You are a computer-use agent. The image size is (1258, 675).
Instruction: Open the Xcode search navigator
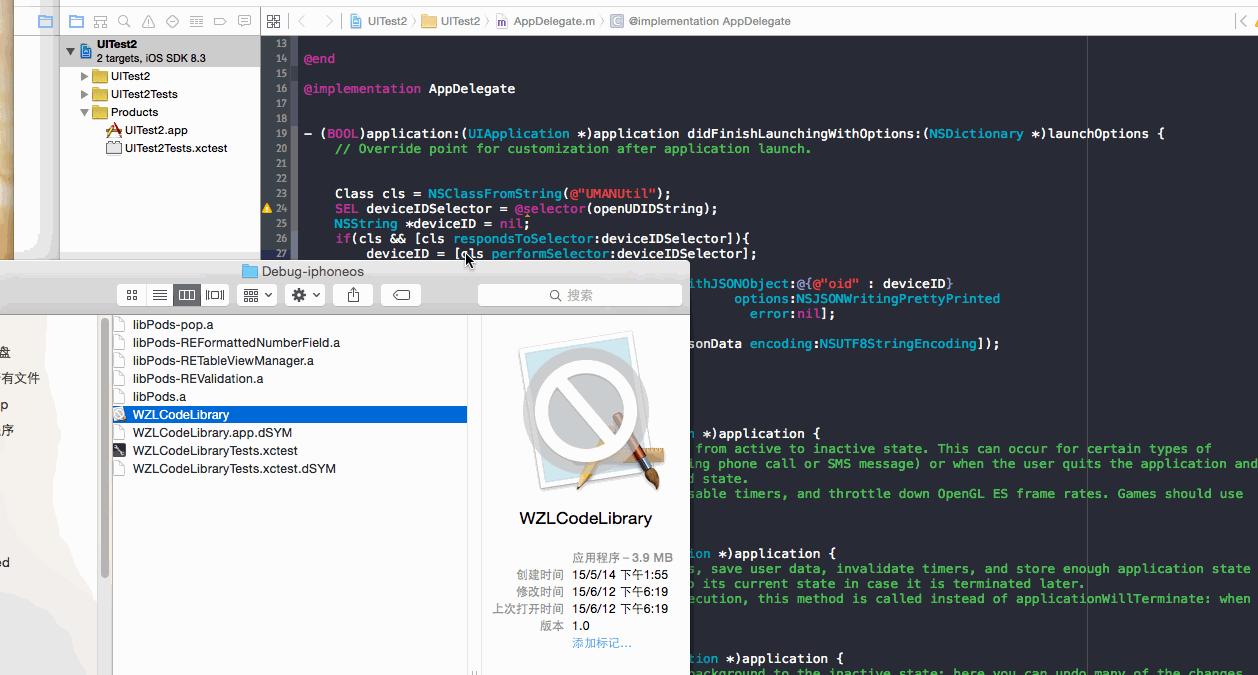click(x=124, y=19)
